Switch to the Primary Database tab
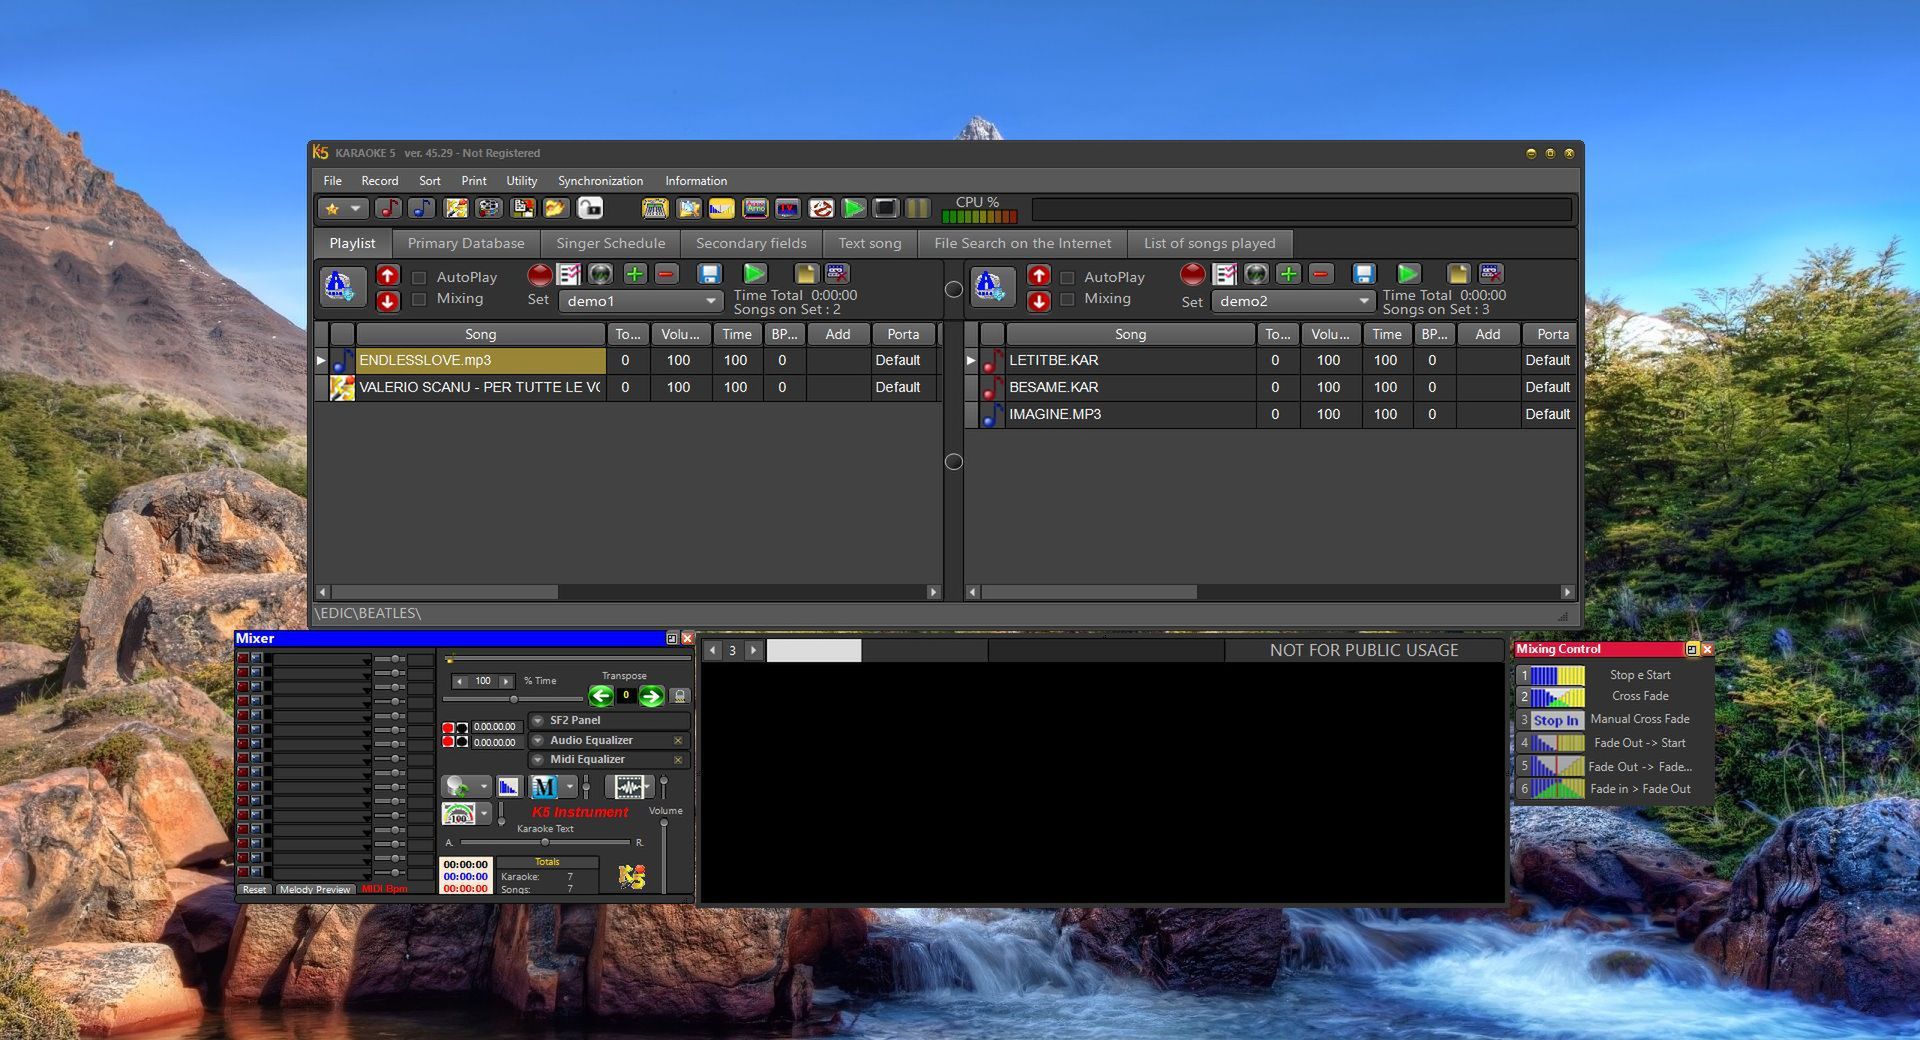 (x=465, y=243)
